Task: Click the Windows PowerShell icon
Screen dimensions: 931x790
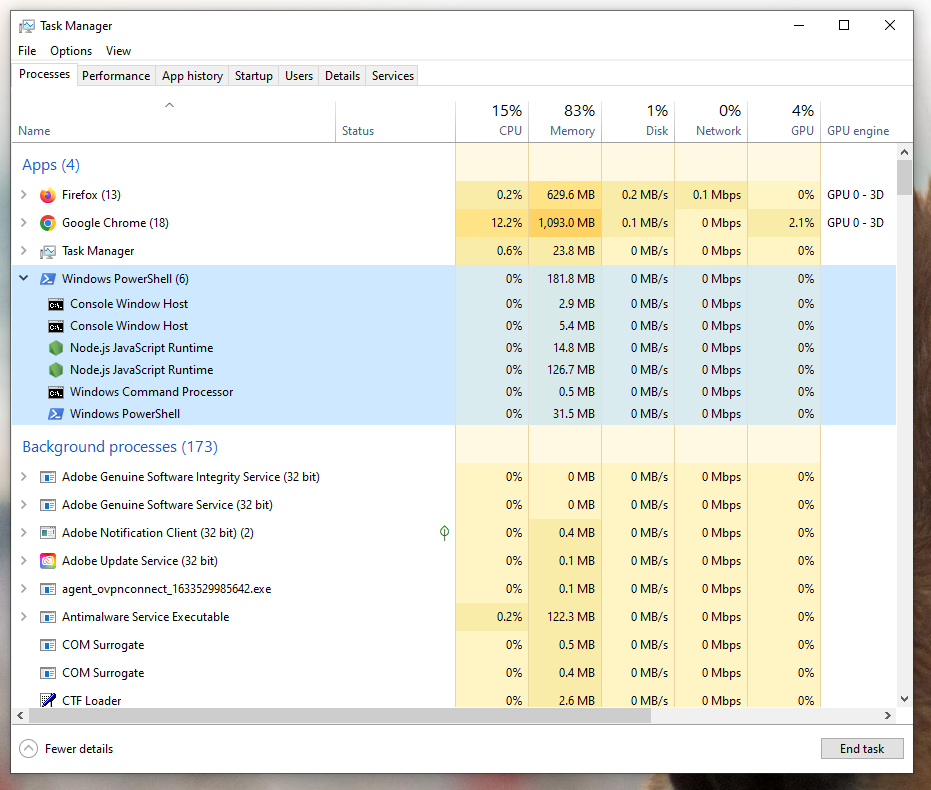Action: point(48,279)
